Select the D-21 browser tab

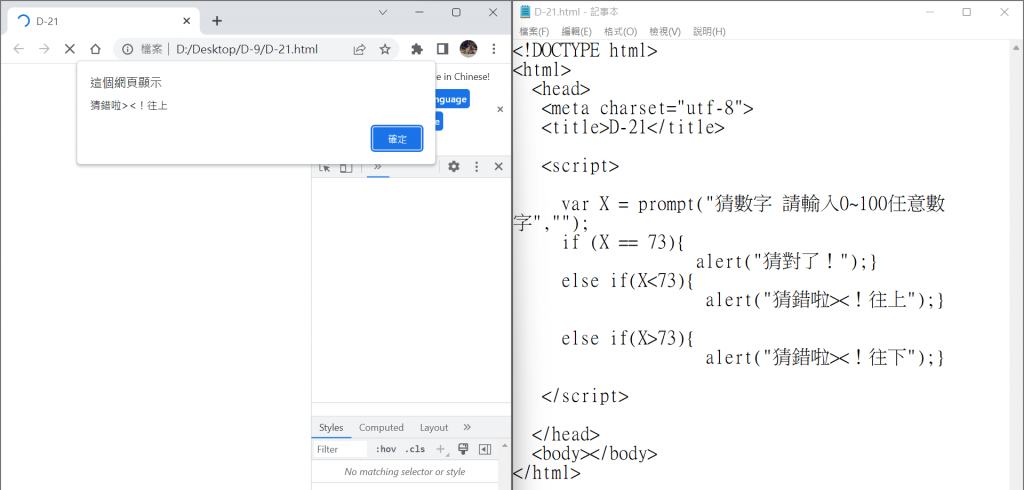tap(104, 21)
